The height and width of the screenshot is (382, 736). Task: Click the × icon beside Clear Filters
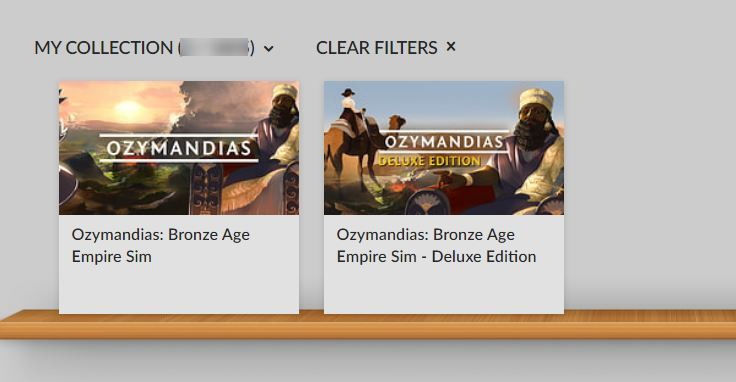click(x=451, y=46)
